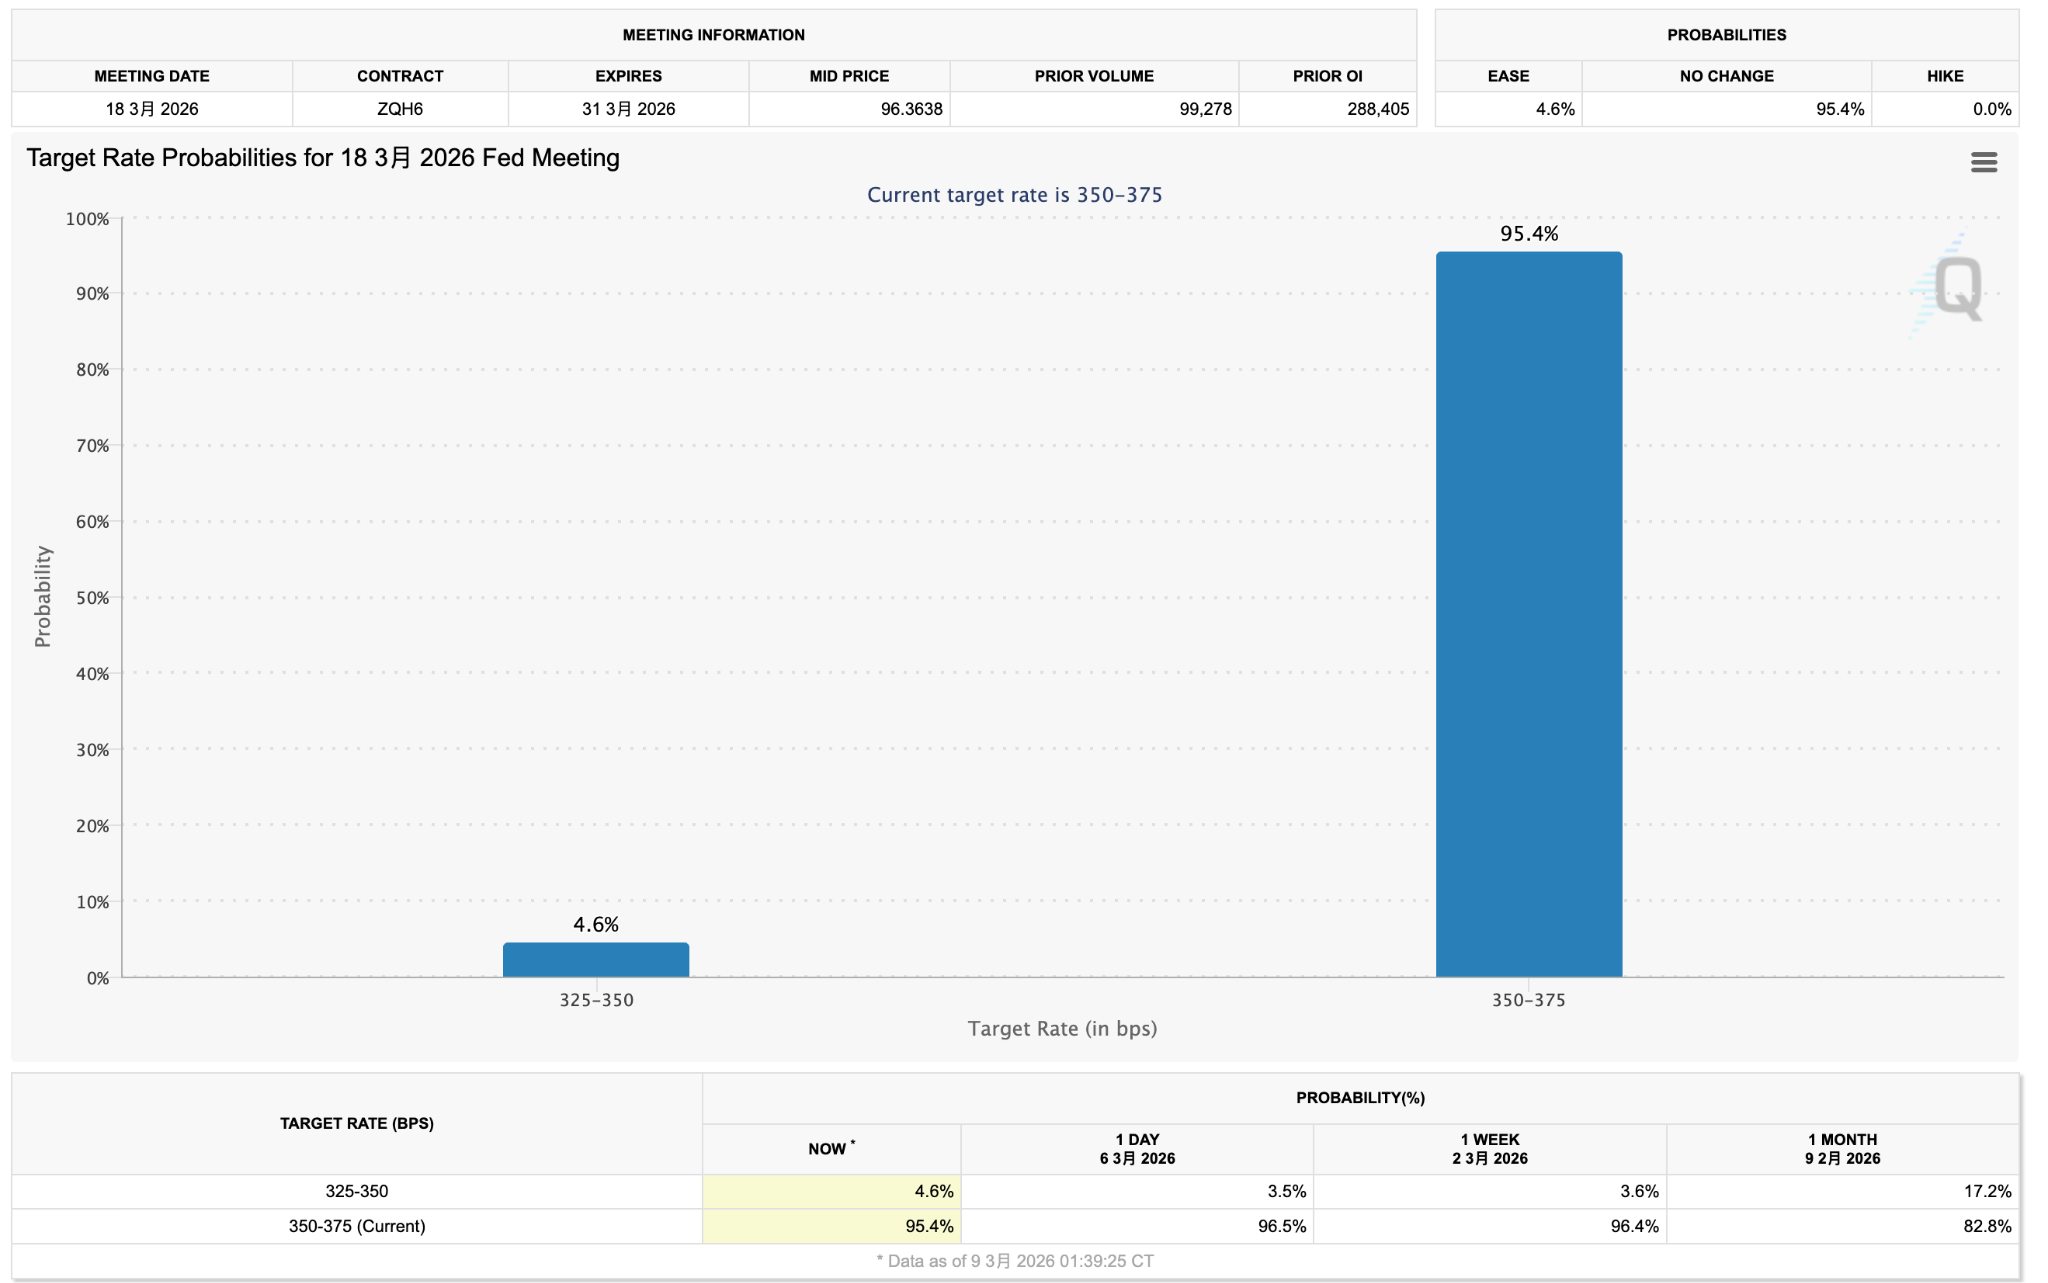Click the QuikStrike Q watermark logo
Screen dimensions: 2048x1283
click(x=1956, y=288)
